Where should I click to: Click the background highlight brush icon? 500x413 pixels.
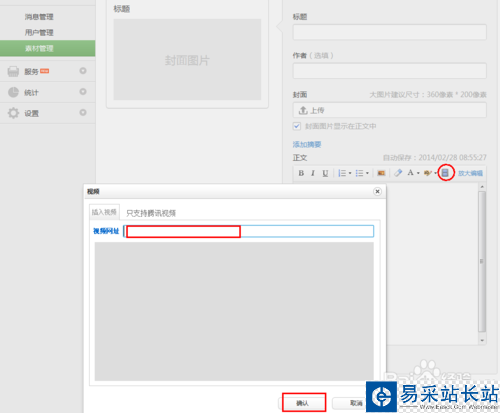427,173
